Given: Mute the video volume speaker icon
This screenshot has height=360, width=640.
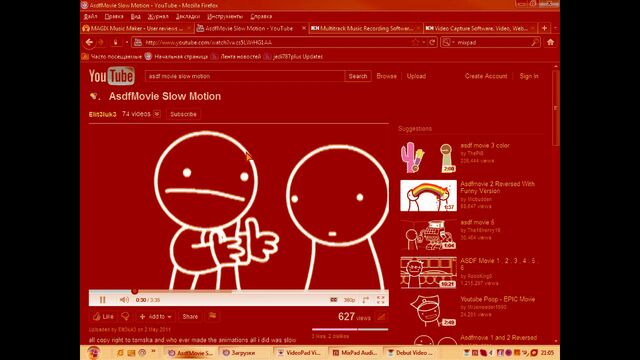Looking at the screenshot, I should (x=124, y=300).
